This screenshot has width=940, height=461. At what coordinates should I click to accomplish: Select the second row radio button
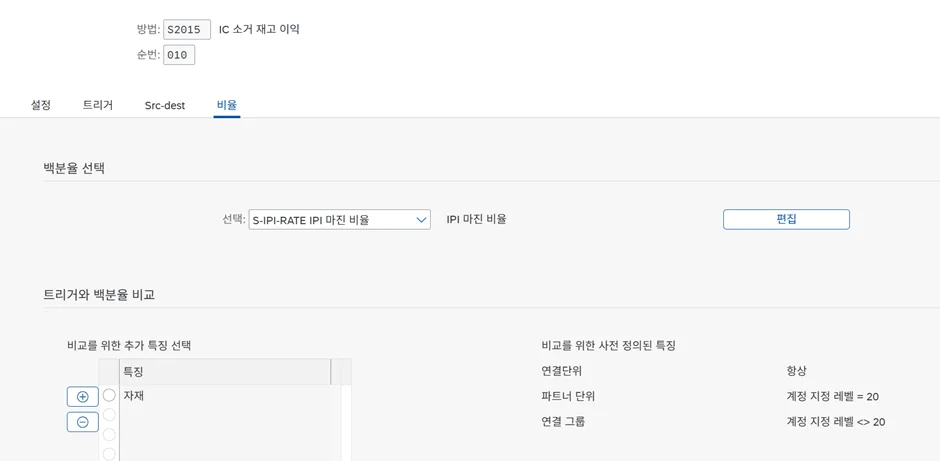109,415
